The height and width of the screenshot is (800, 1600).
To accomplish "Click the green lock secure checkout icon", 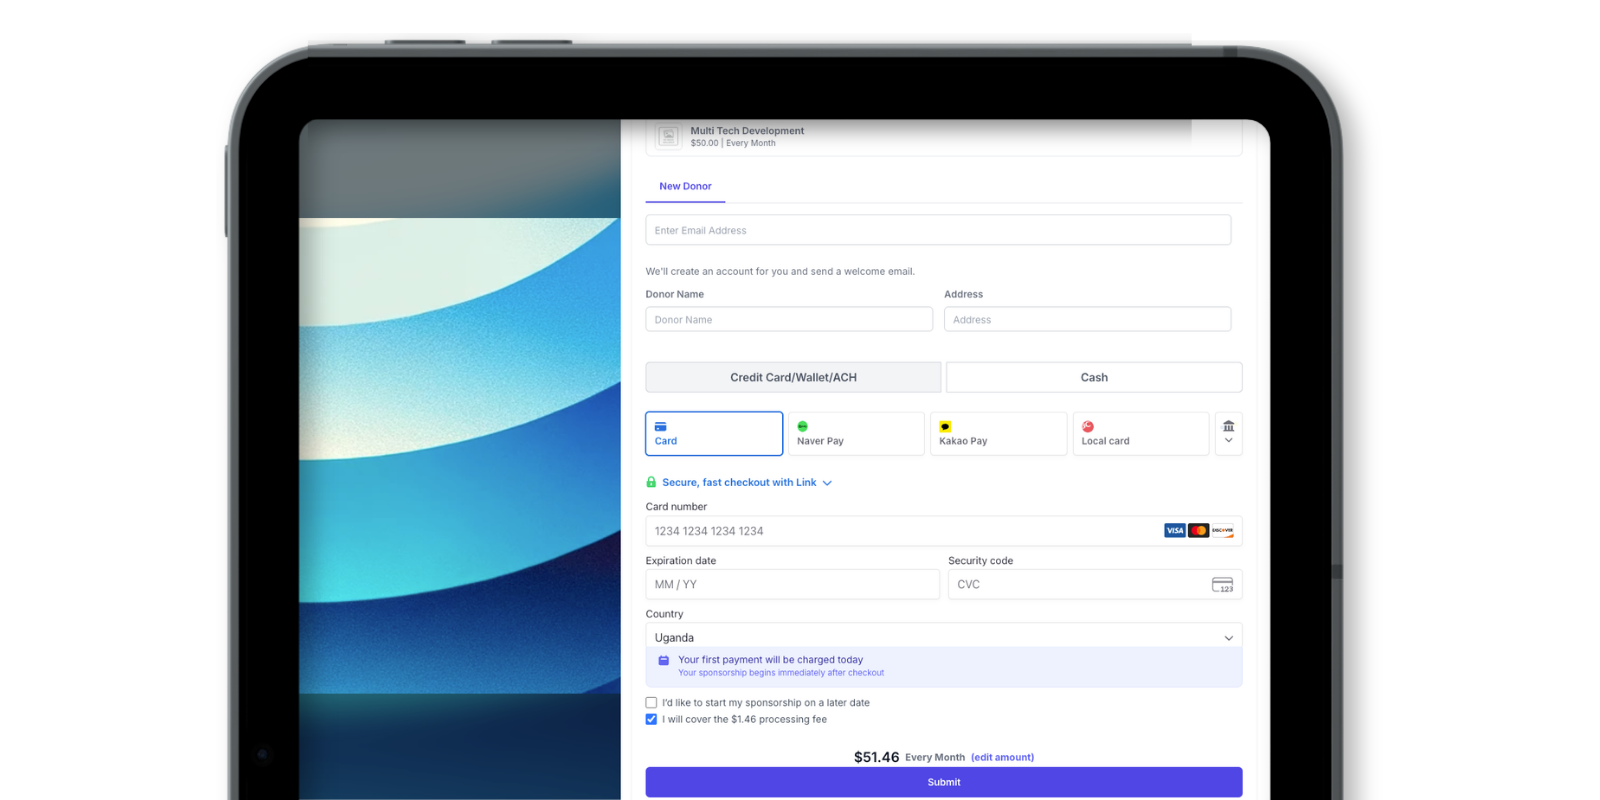I will (x=651, y=482).
